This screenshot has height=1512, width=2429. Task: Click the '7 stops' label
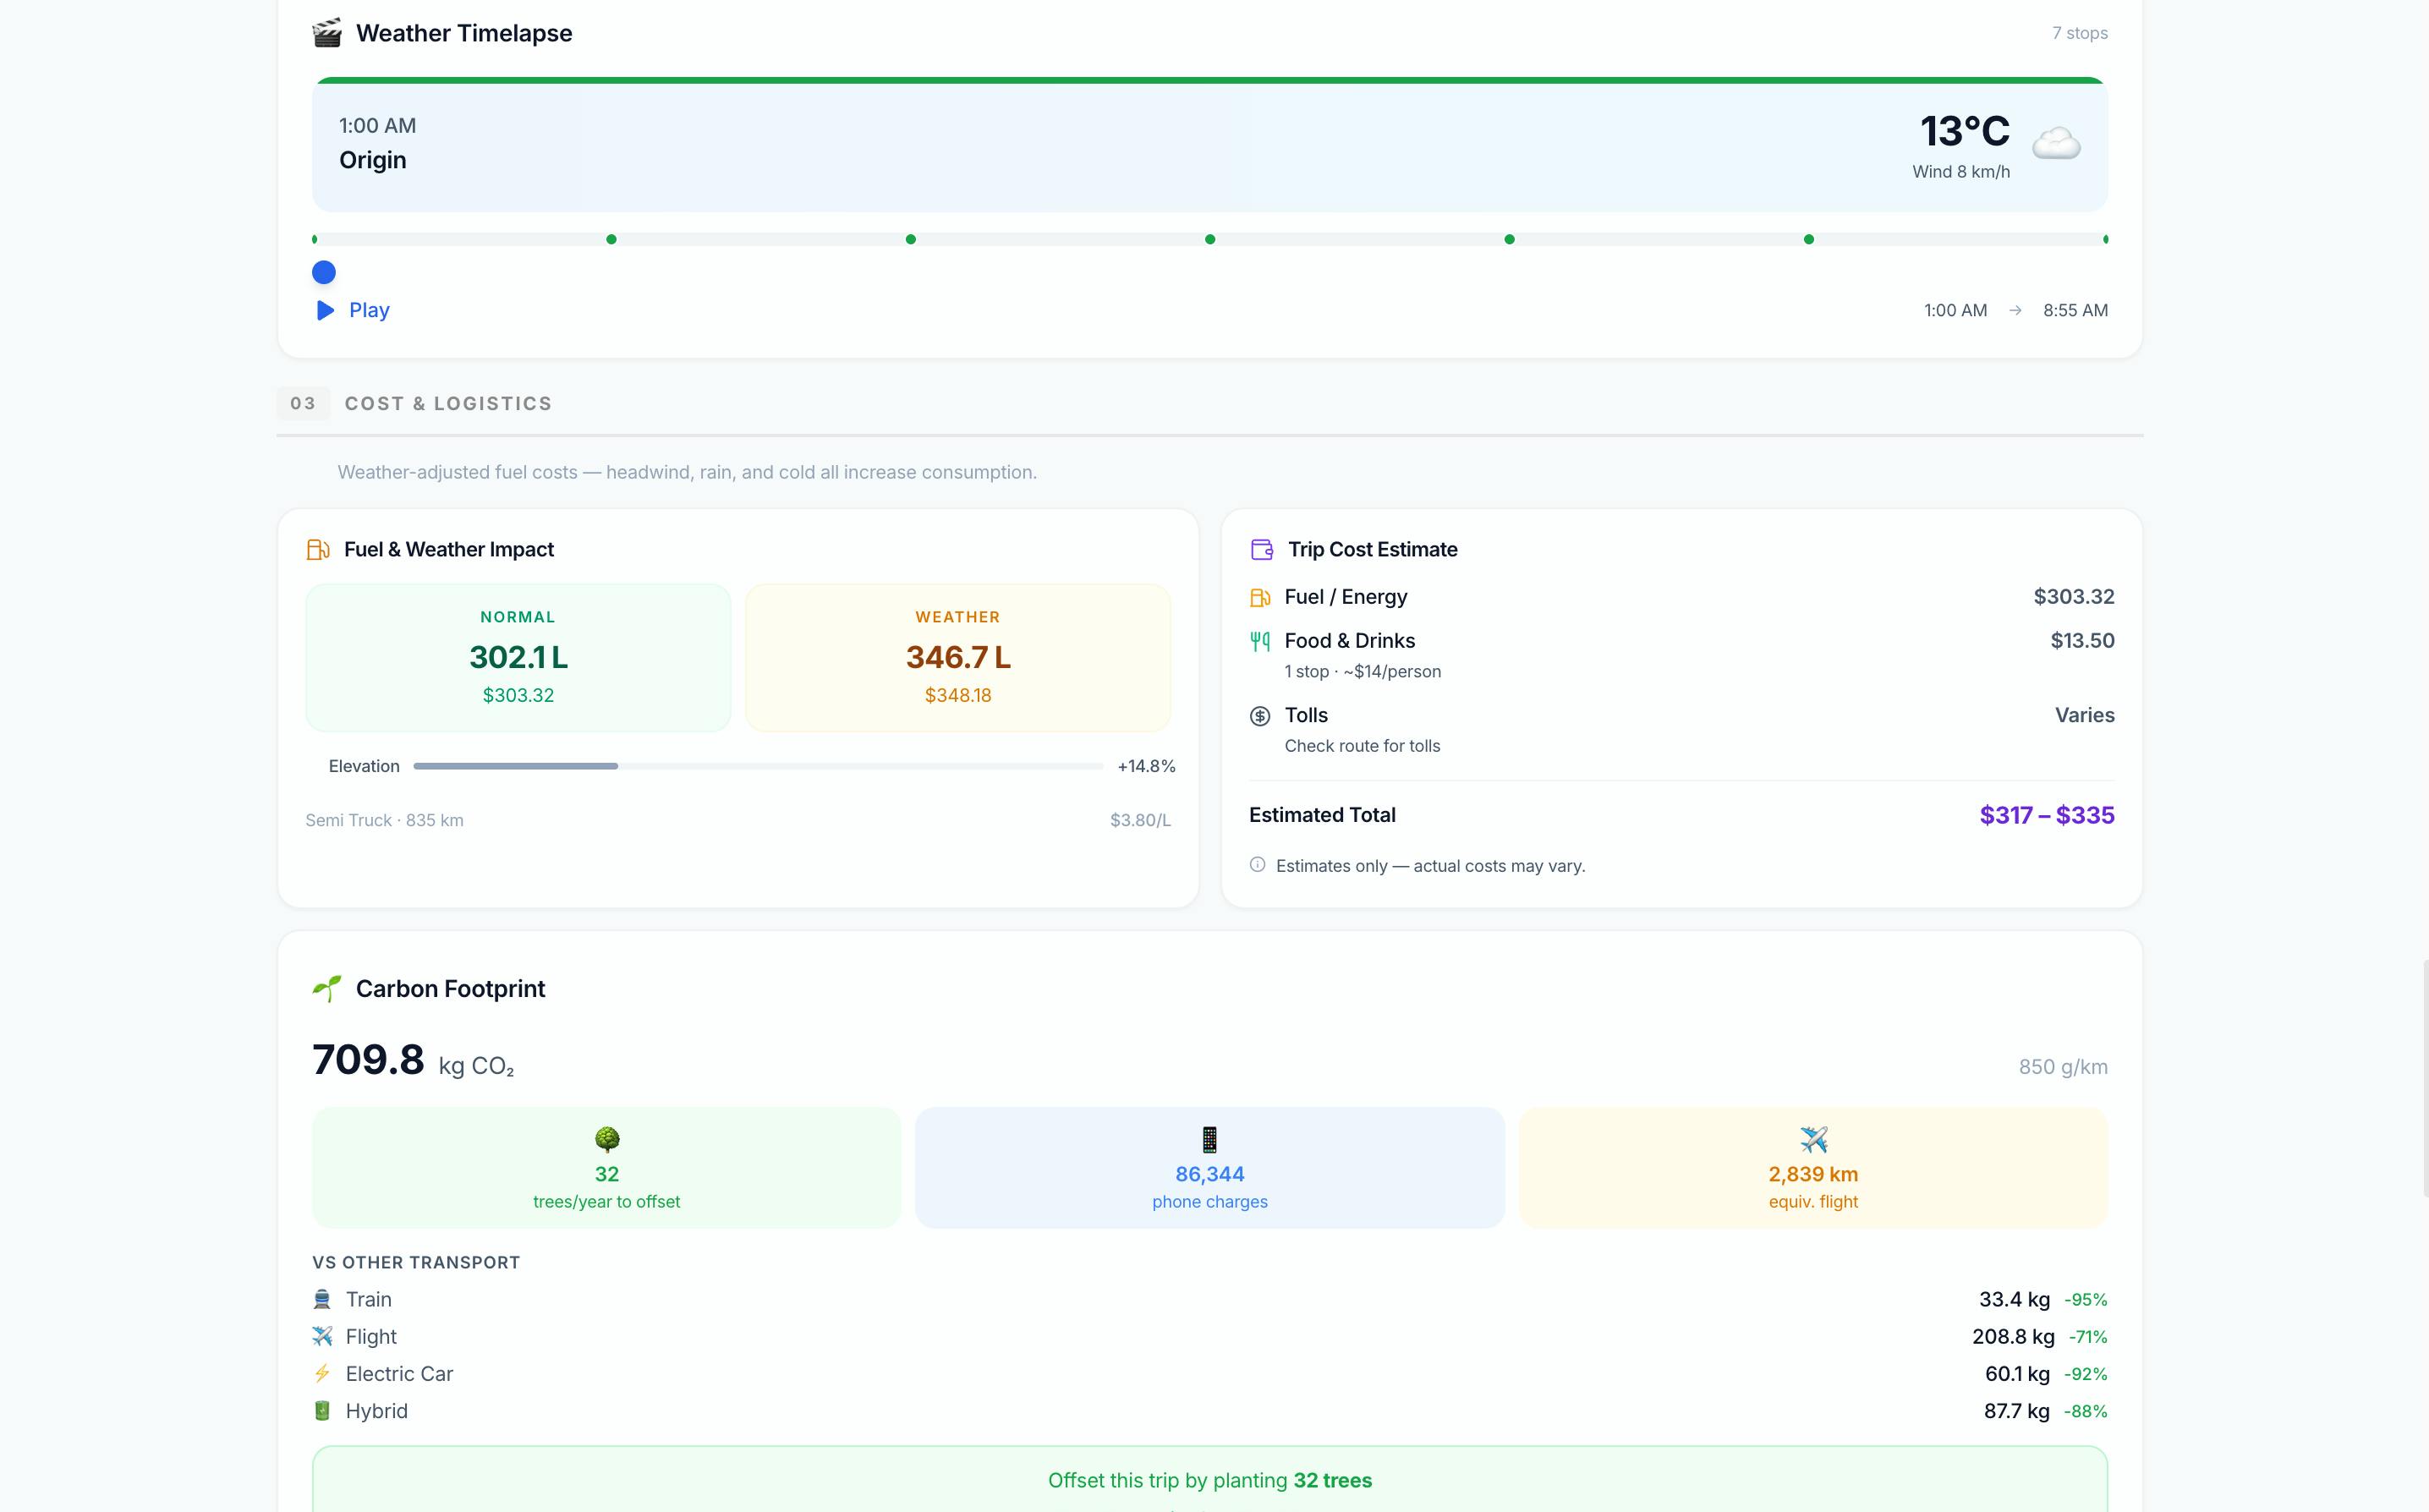(x=2080, y=33)
